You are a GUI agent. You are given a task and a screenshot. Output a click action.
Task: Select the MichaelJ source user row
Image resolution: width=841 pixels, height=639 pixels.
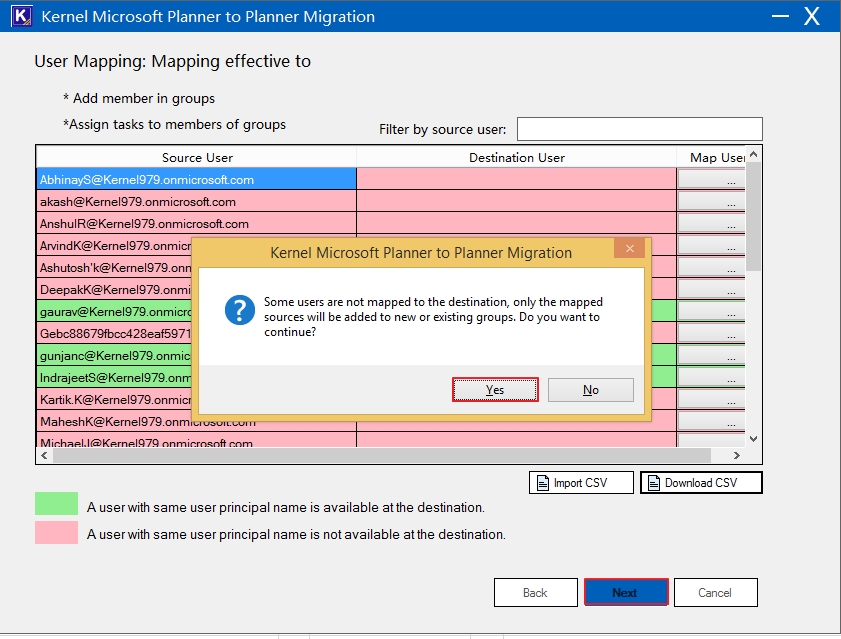point(196,440)
